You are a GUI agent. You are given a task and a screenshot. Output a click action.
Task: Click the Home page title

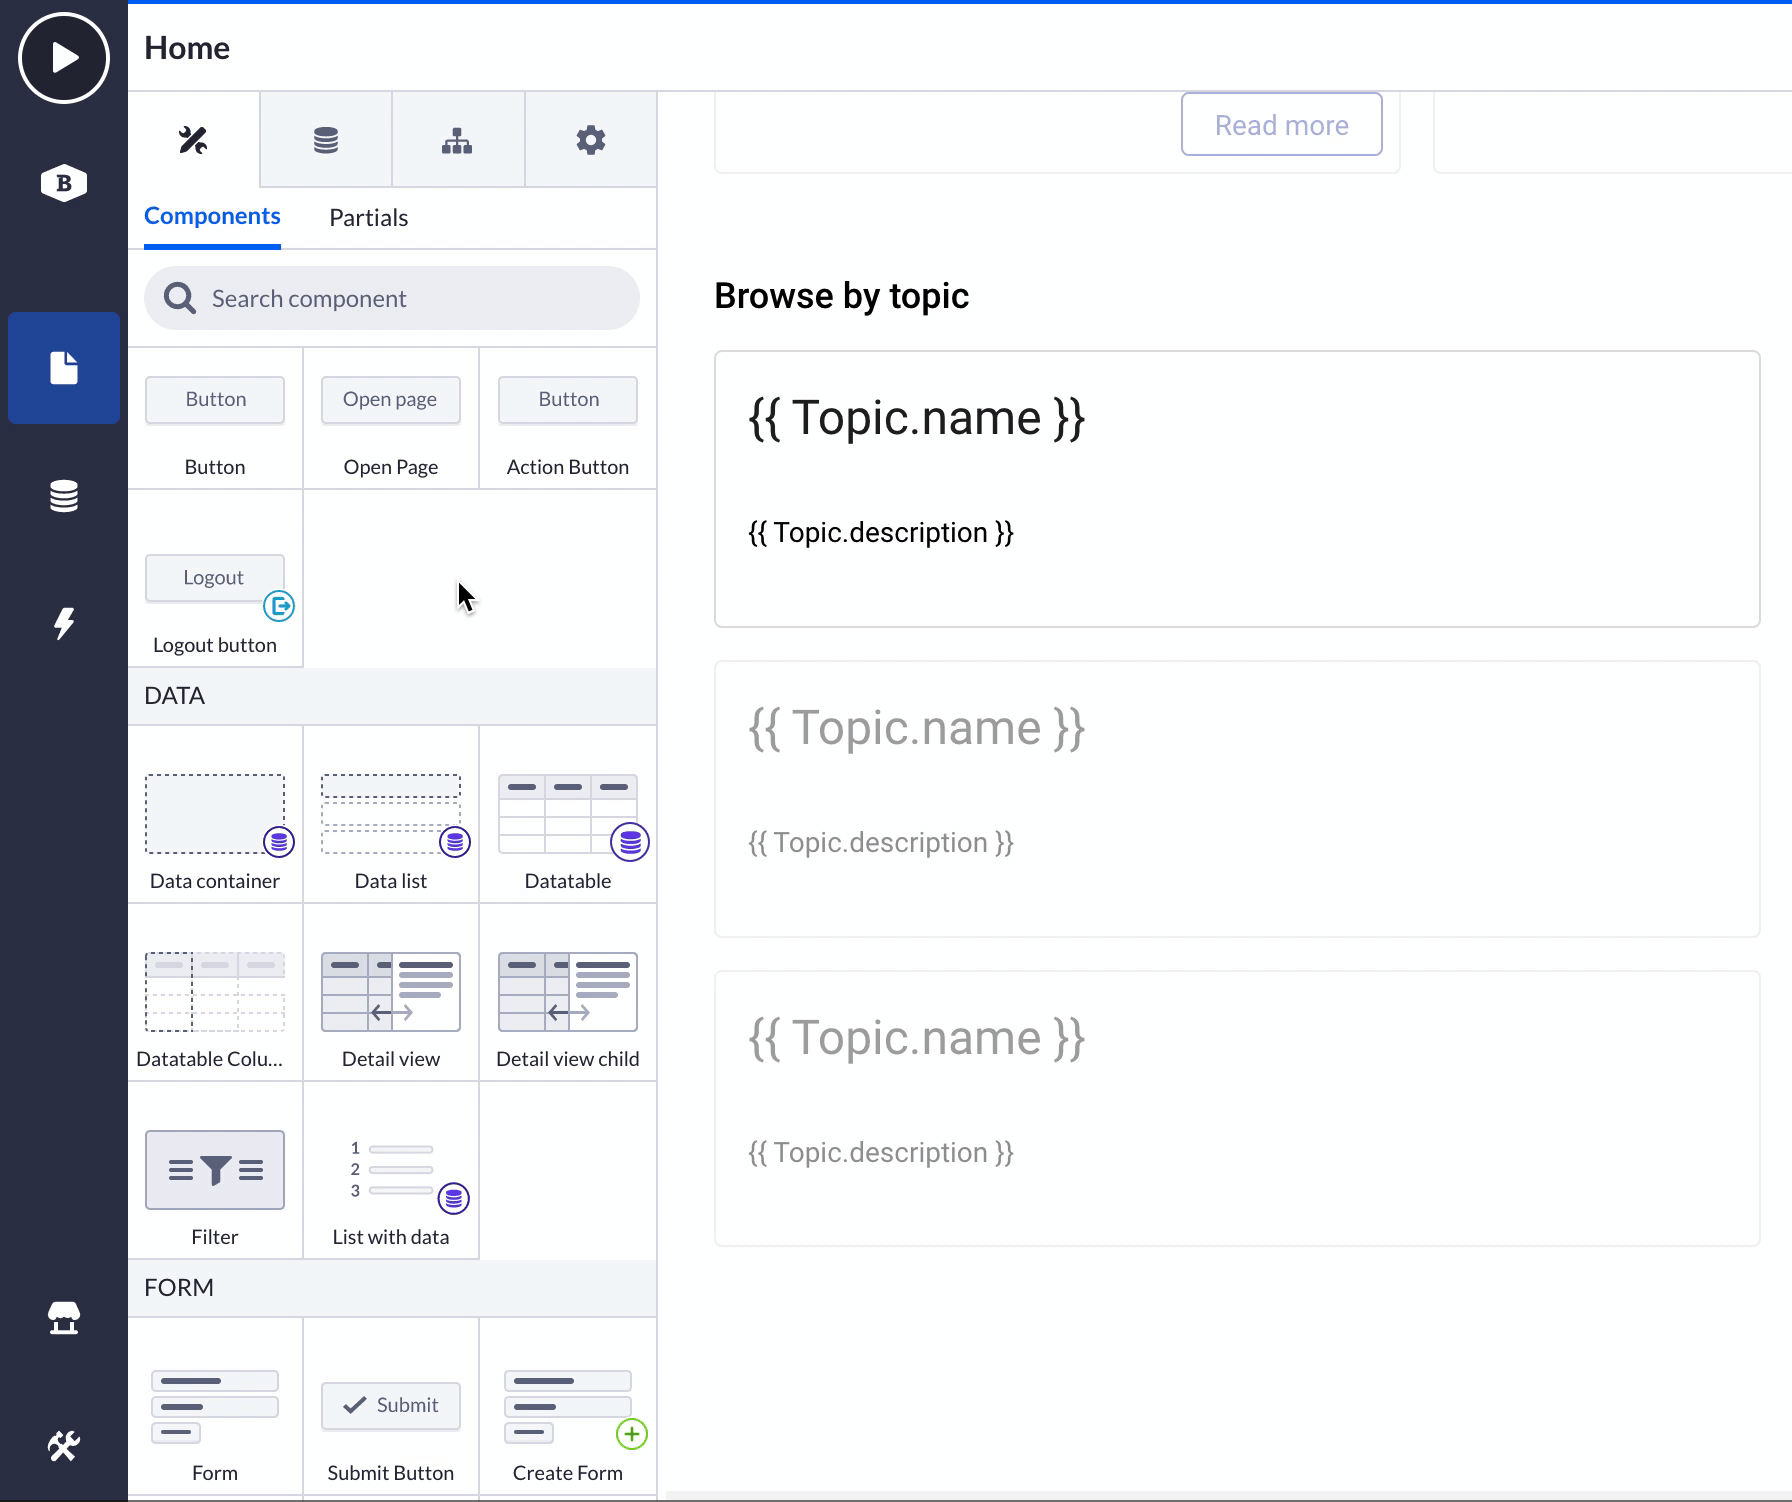[x=187, y=48]
